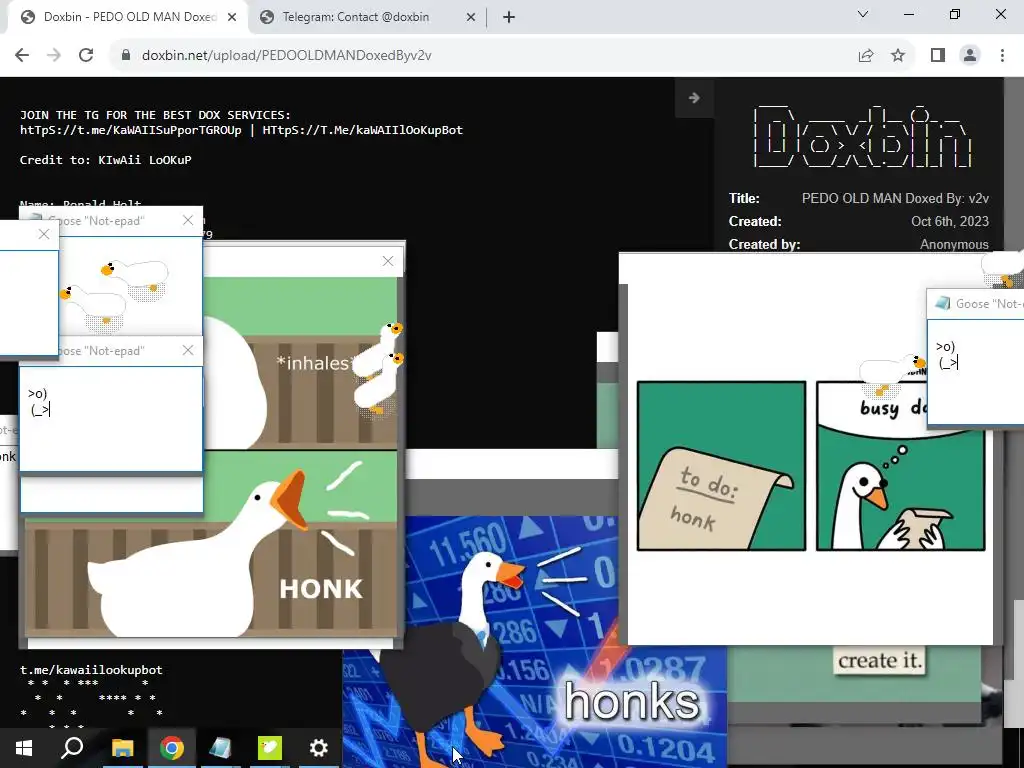Open the Chrome three-dot menu
This screenshot has width=1024, height=768.
click(1002, 56)
